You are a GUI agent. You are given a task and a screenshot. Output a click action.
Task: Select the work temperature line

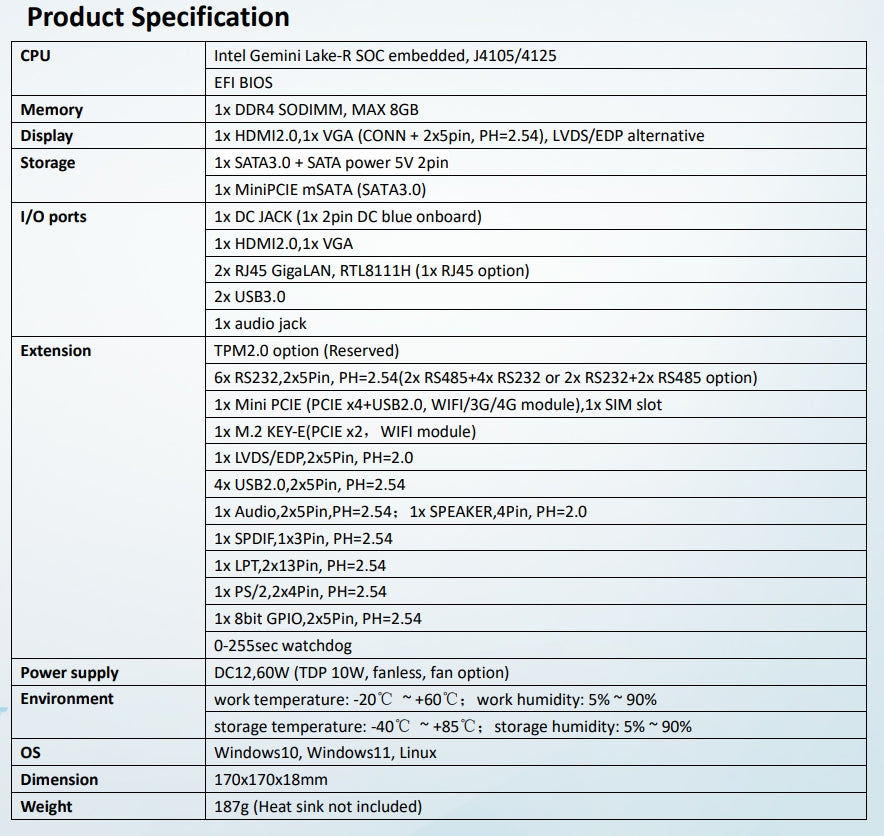point(435,700)
